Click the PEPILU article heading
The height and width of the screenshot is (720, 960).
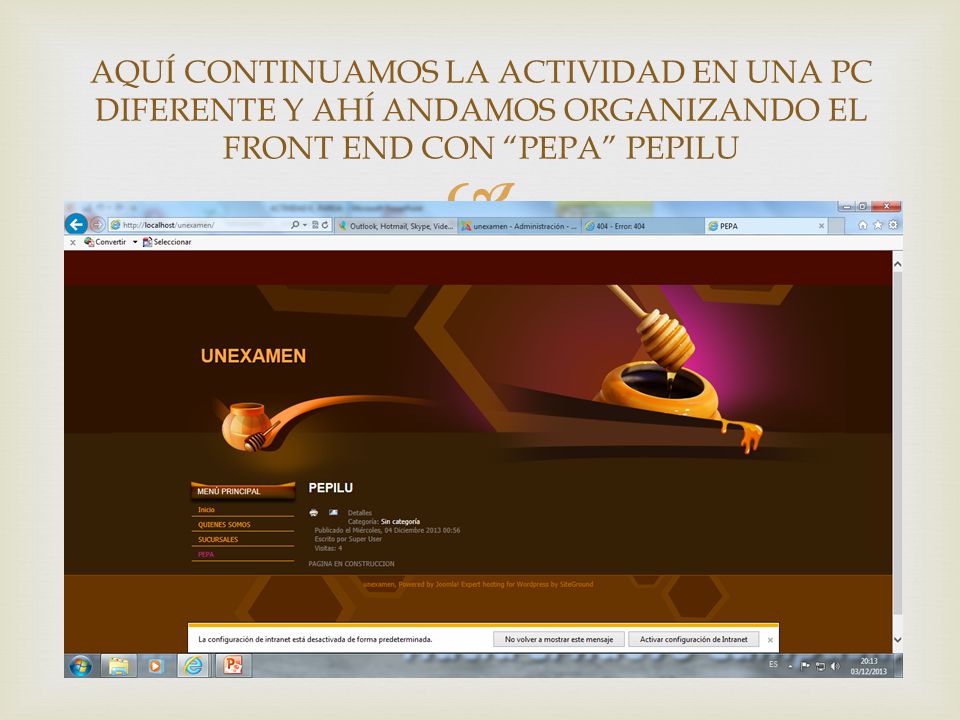pyautogui.click(x=331, y=488)
